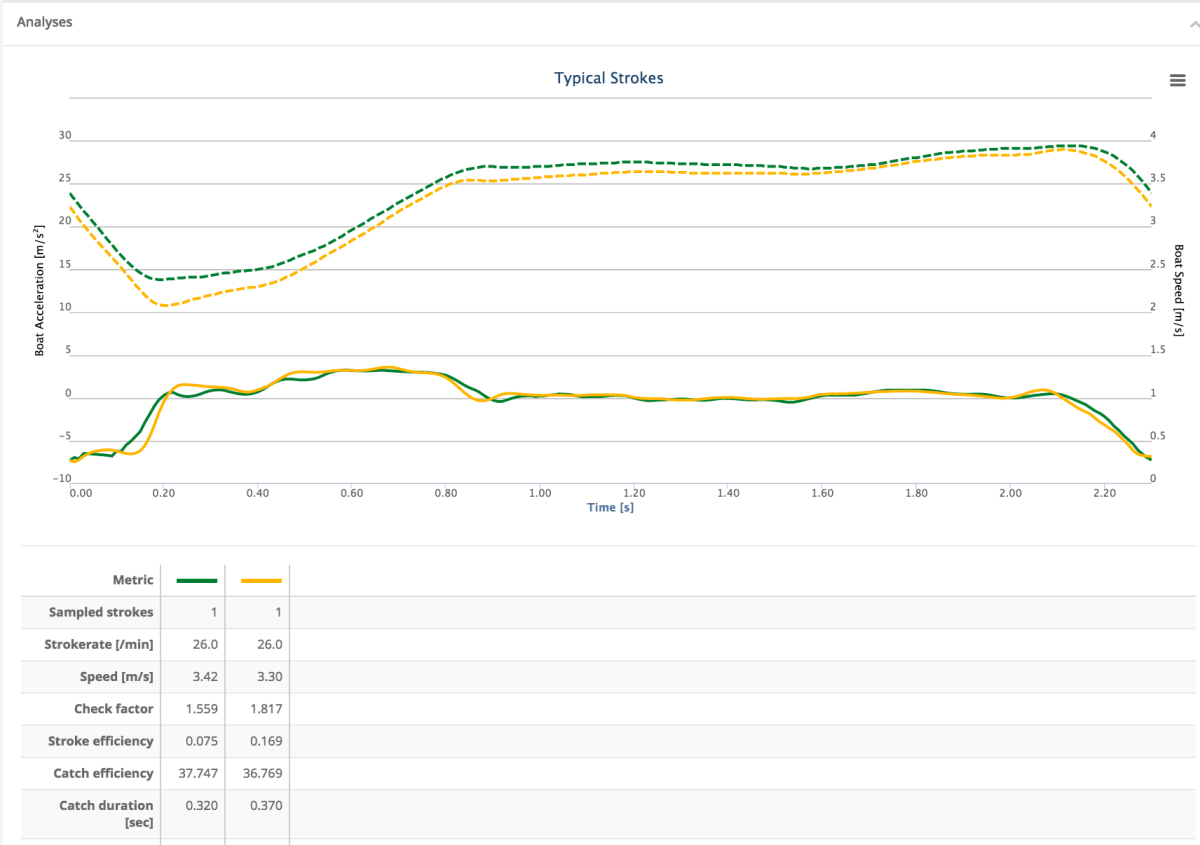Select the Strokerate [/min] row label
Viewport: 1200px width, 845px height.
(99, 644)
